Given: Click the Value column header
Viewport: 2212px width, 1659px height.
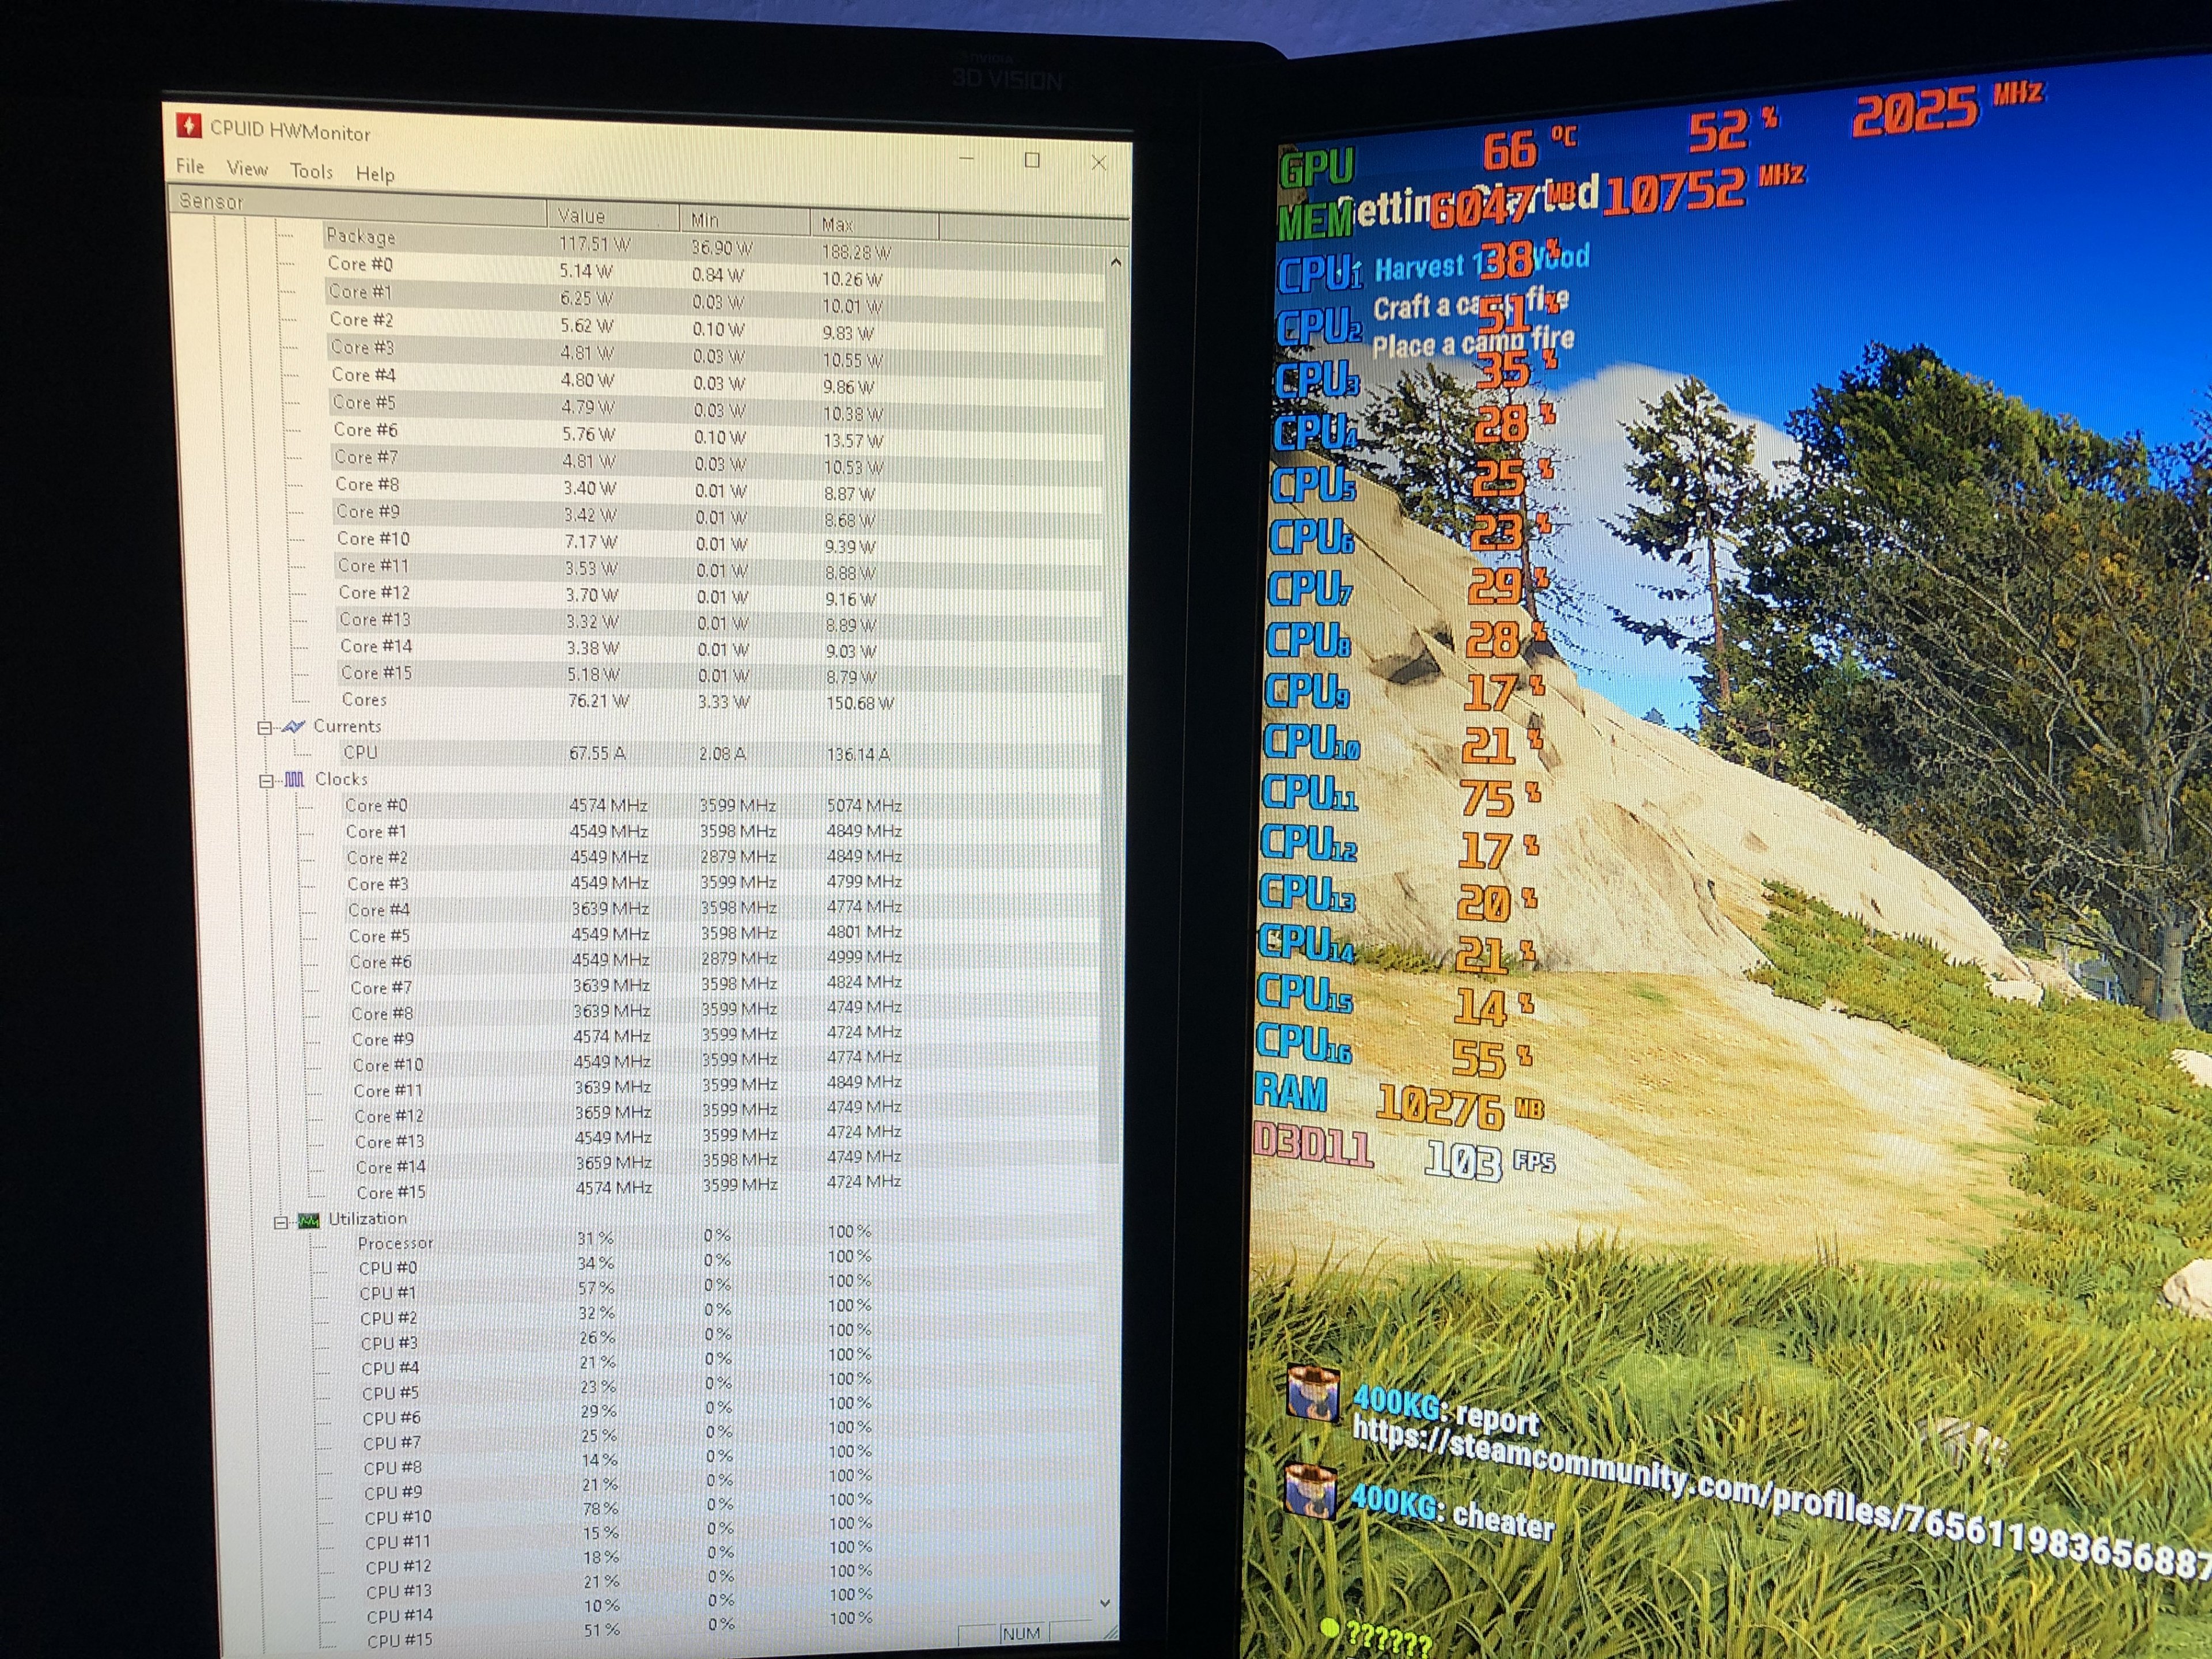Looking at the screenshot, I should pyautogui.click(x=581, y=216).
